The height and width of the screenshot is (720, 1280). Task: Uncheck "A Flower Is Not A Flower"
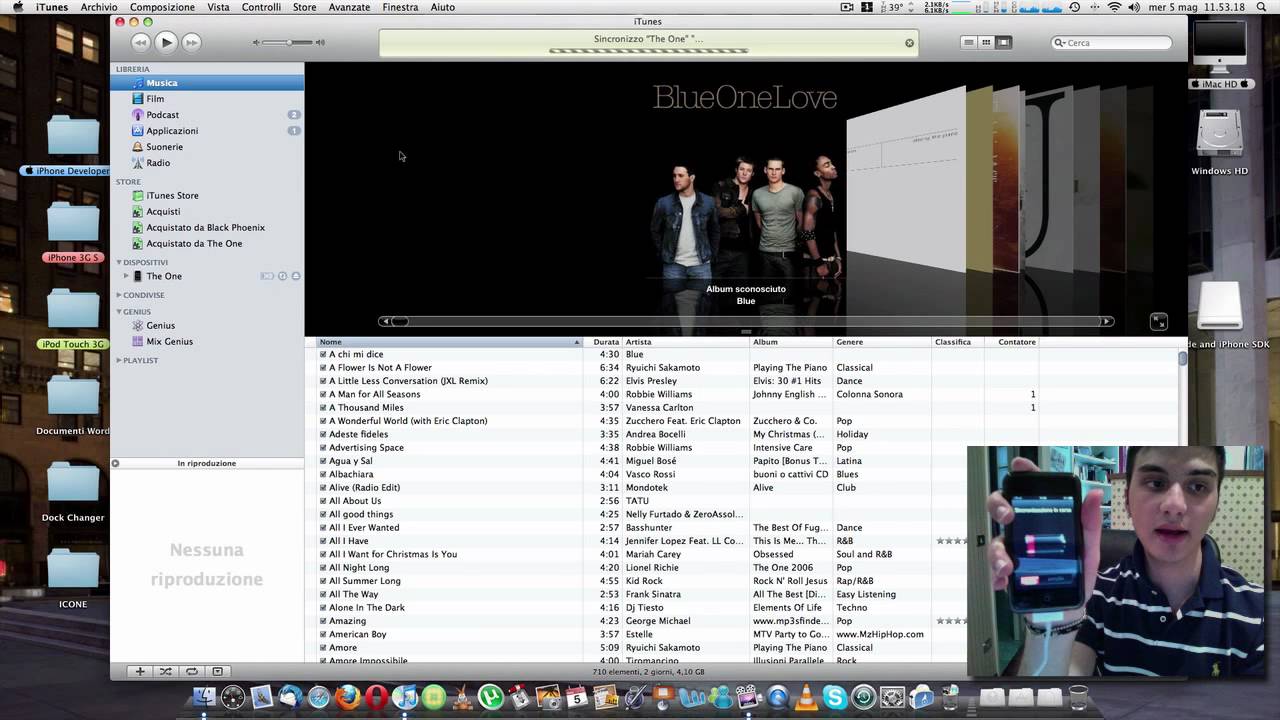[323, 368]
